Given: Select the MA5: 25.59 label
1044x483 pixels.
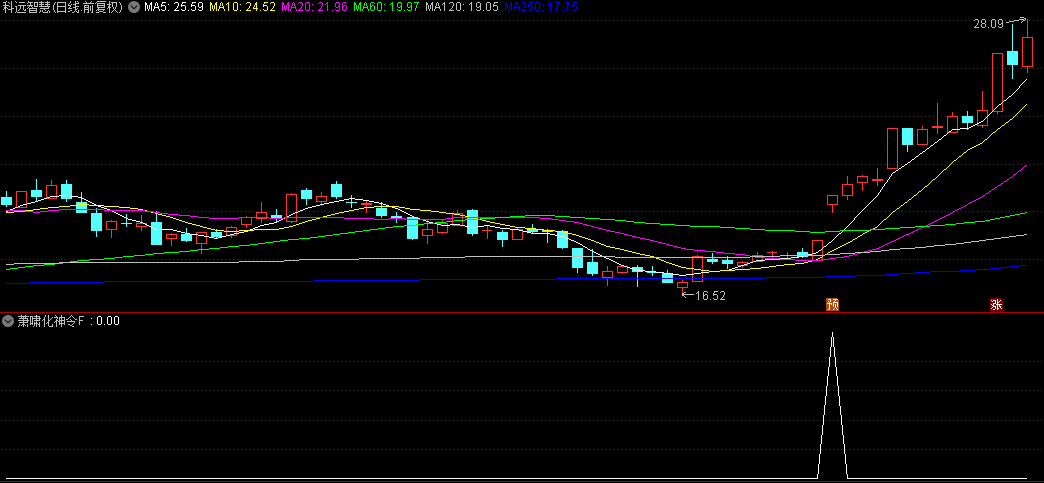Looking at the screenshot, I should (x=174, y=7).
